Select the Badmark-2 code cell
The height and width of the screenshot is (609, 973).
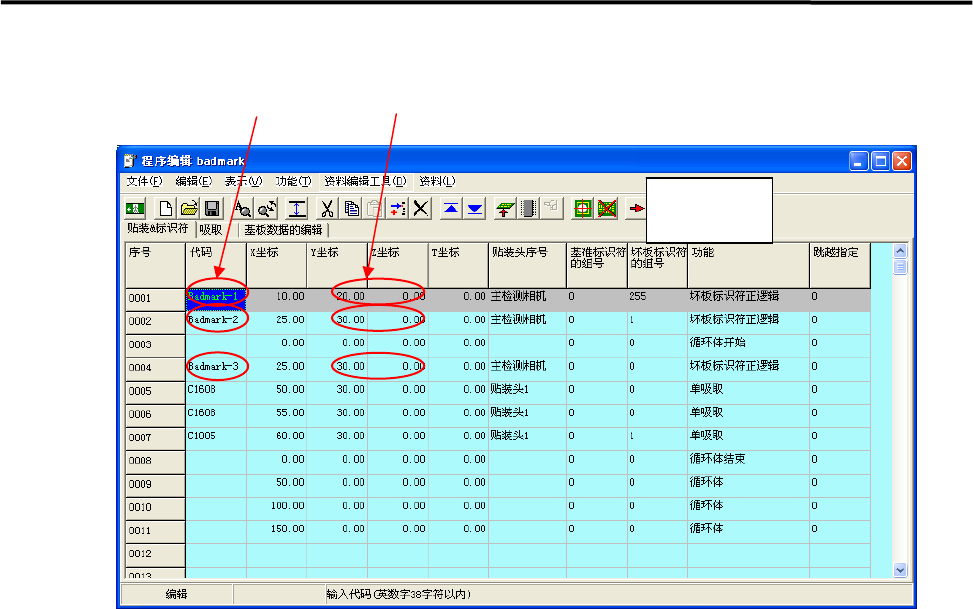[x=216, y=320]
